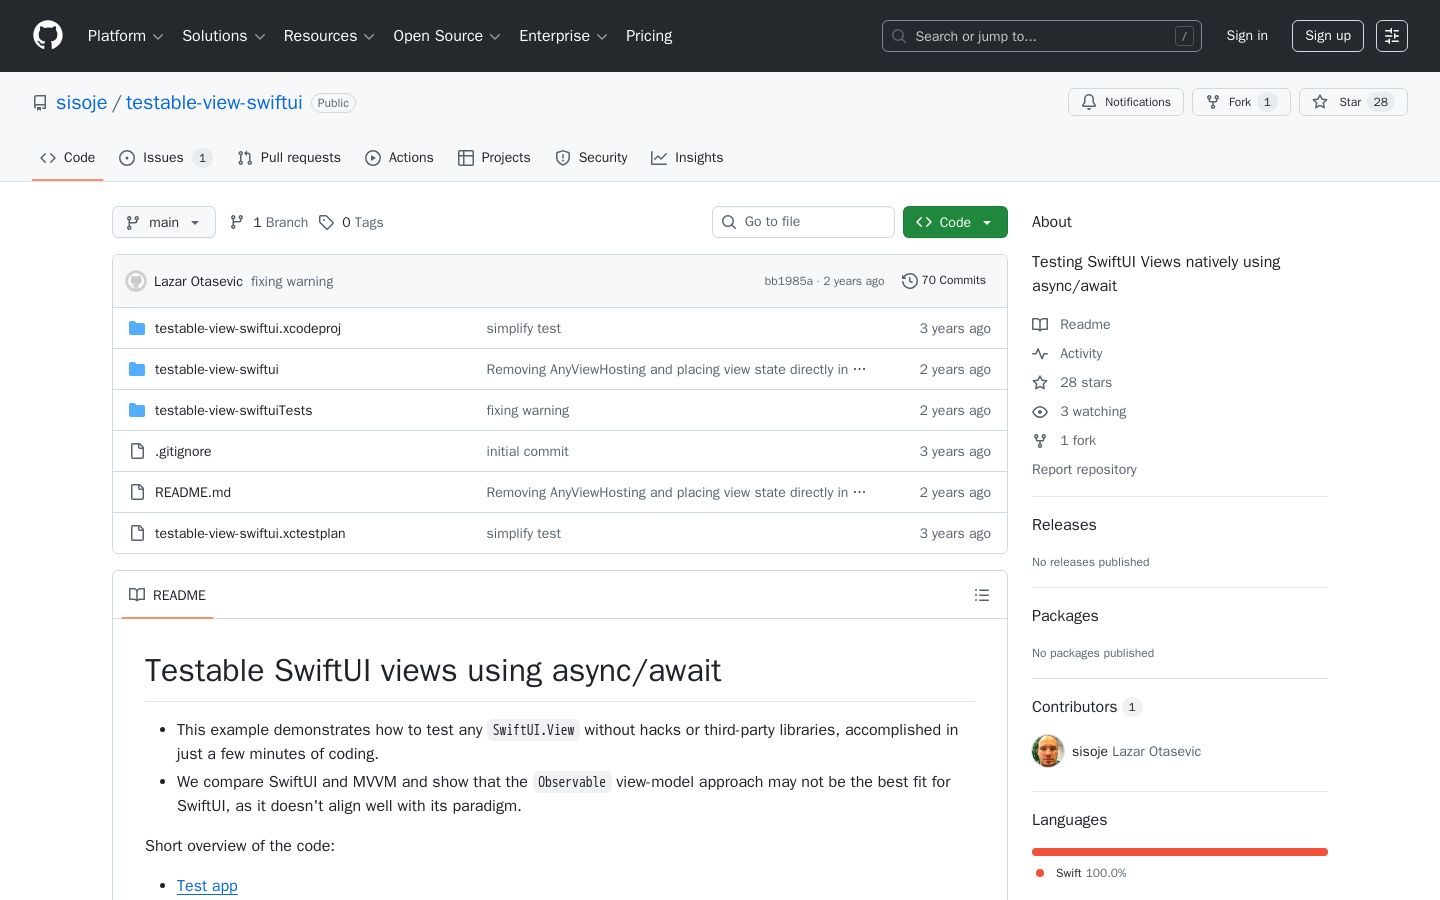The height and width of the screenshot is (900, 1440).
Task: Click the Report repository link
Action: click(x=1084, y=469)
